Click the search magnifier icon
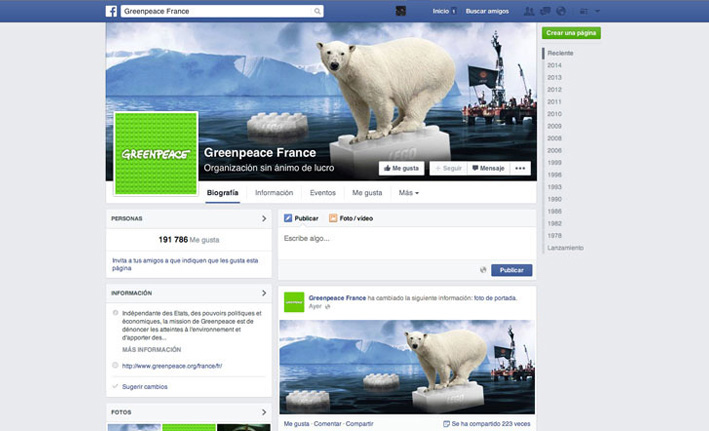 (317, 11)
